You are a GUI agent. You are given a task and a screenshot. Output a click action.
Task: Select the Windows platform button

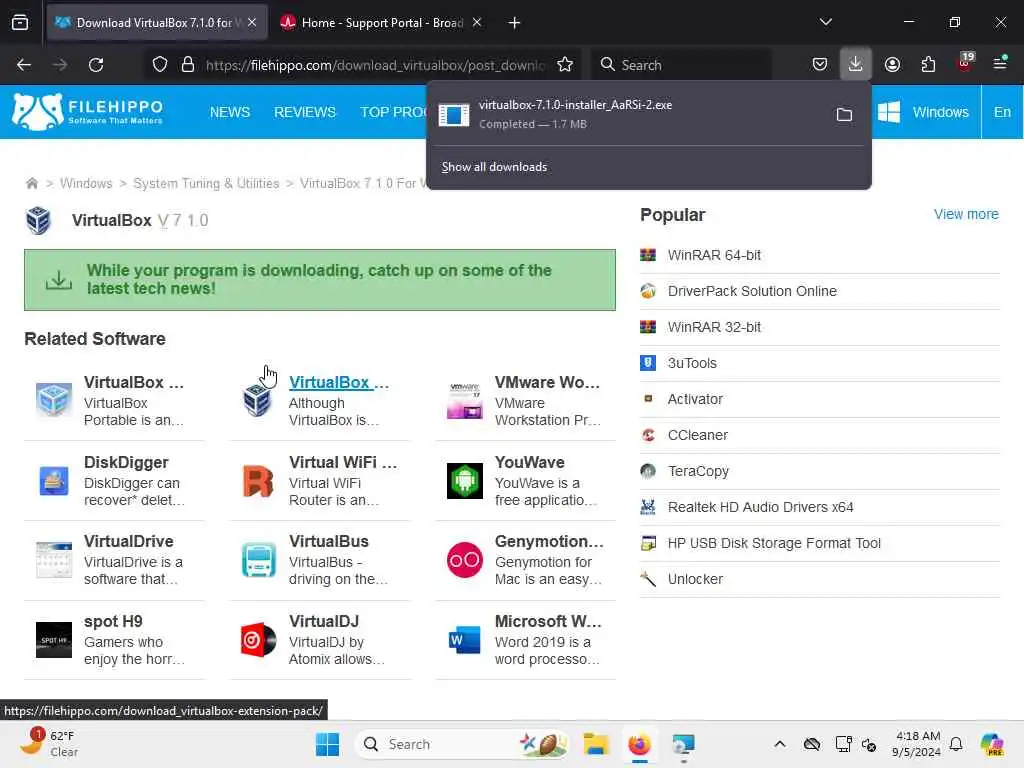pyautogui.click(x=923, y=112)
